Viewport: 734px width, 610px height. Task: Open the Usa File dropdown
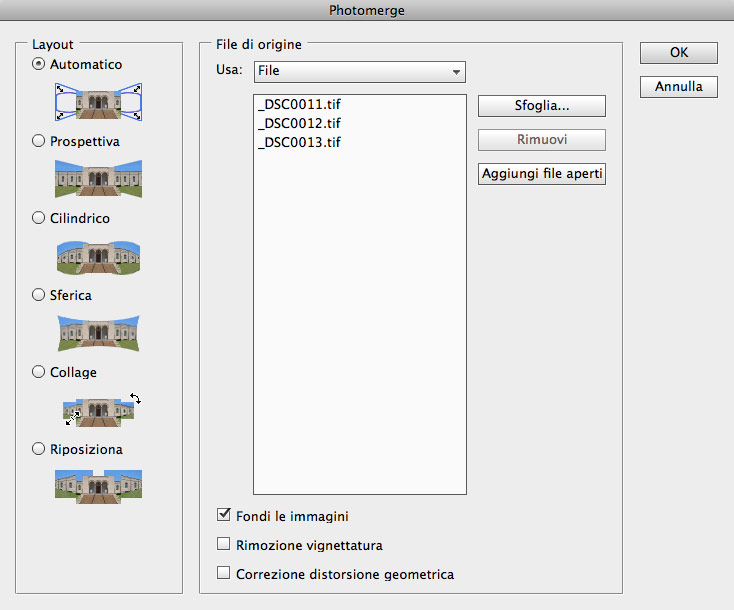pyautogui.click(x=359, y=72)
